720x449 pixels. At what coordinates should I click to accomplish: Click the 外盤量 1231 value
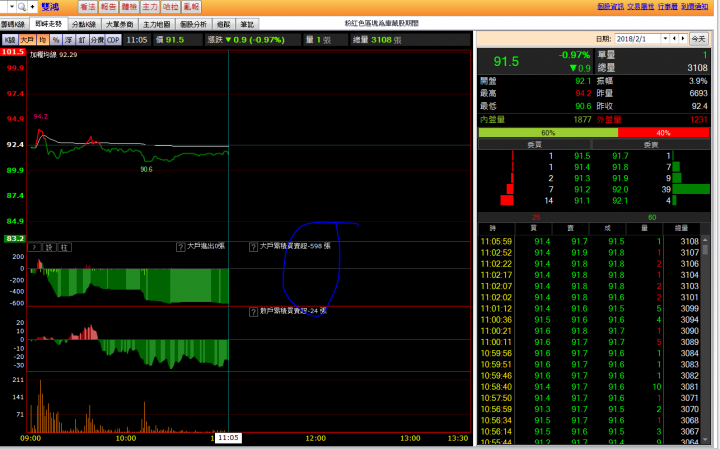click(x=698, y=119)
